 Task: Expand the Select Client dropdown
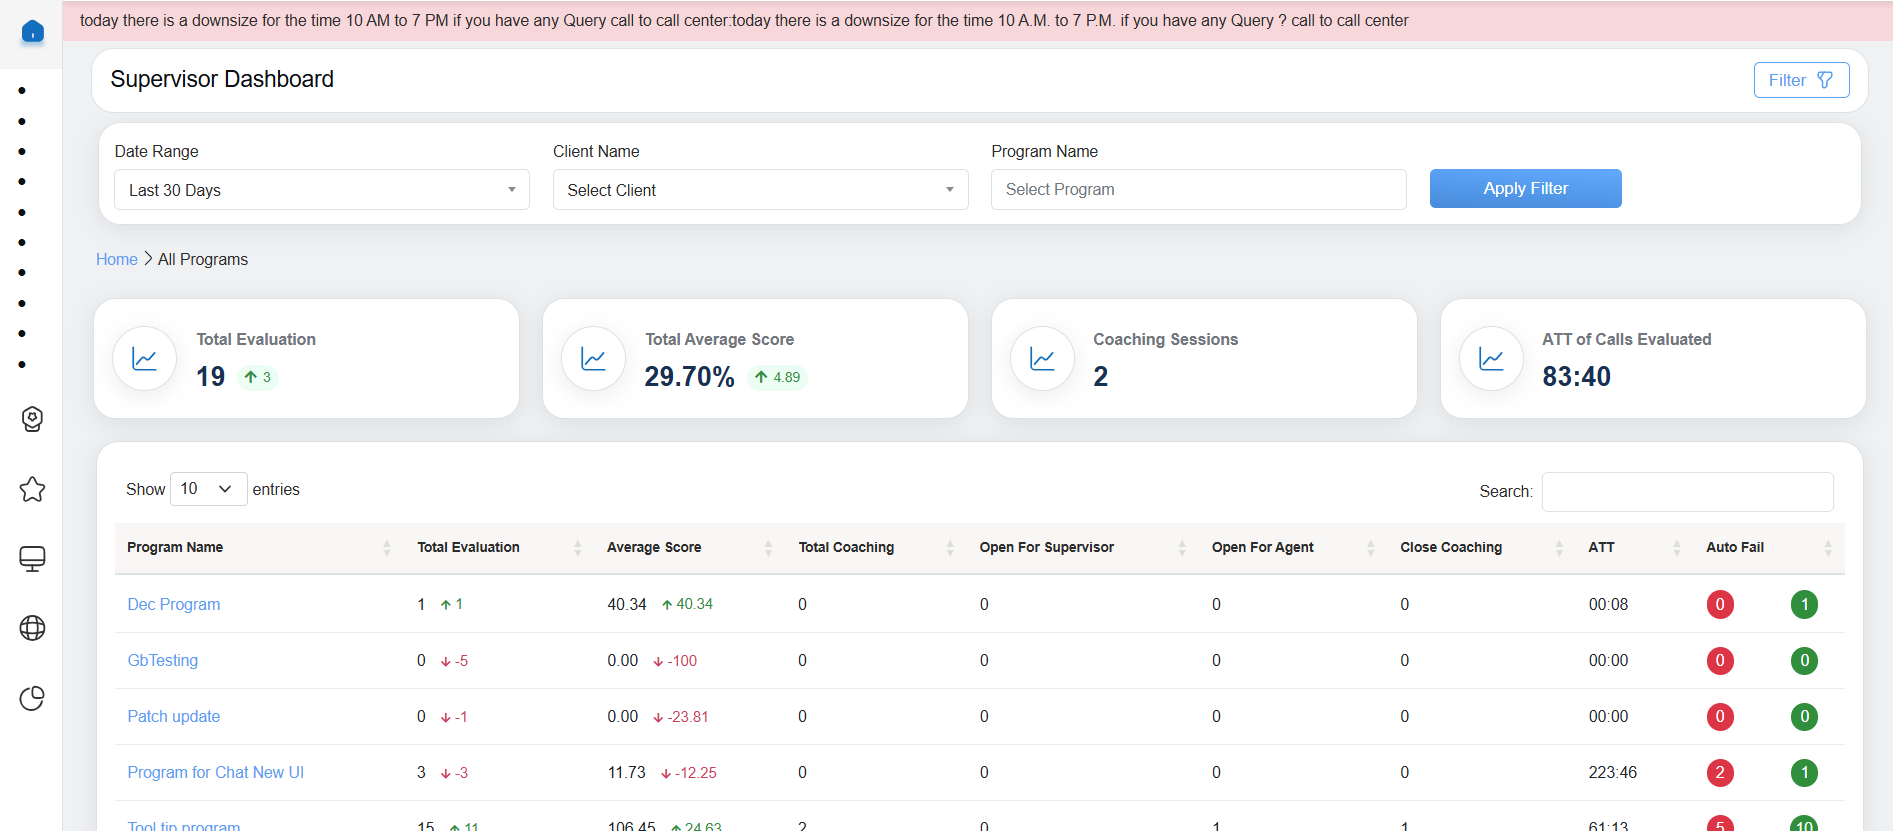click(760, 190)
